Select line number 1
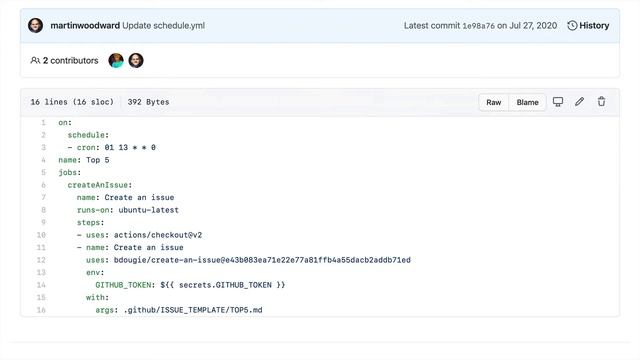 click(x=43, y=122)
